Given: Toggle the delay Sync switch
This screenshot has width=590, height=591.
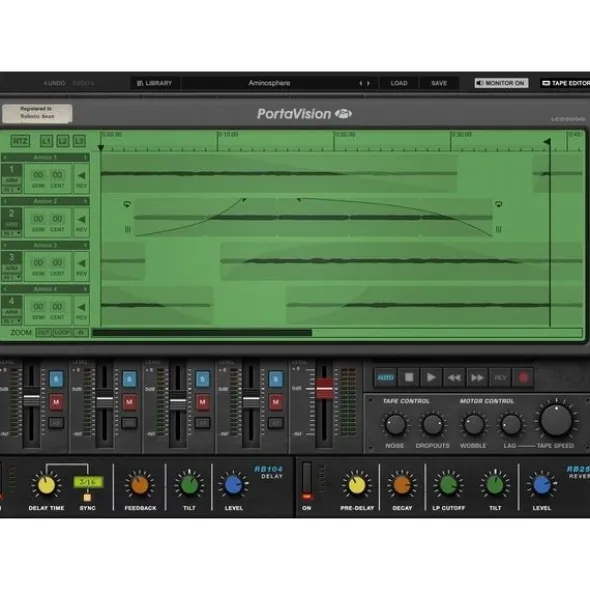Looking at the screenshot, I should (x=87, y=497).
